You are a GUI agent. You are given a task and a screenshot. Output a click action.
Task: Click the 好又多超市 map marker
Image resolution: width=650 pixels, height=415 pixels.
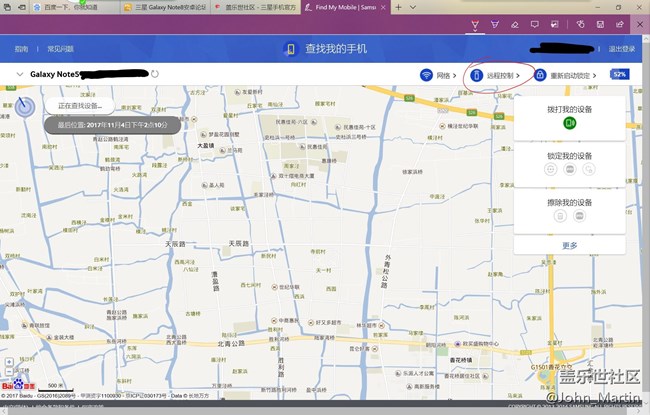point(325,323)
